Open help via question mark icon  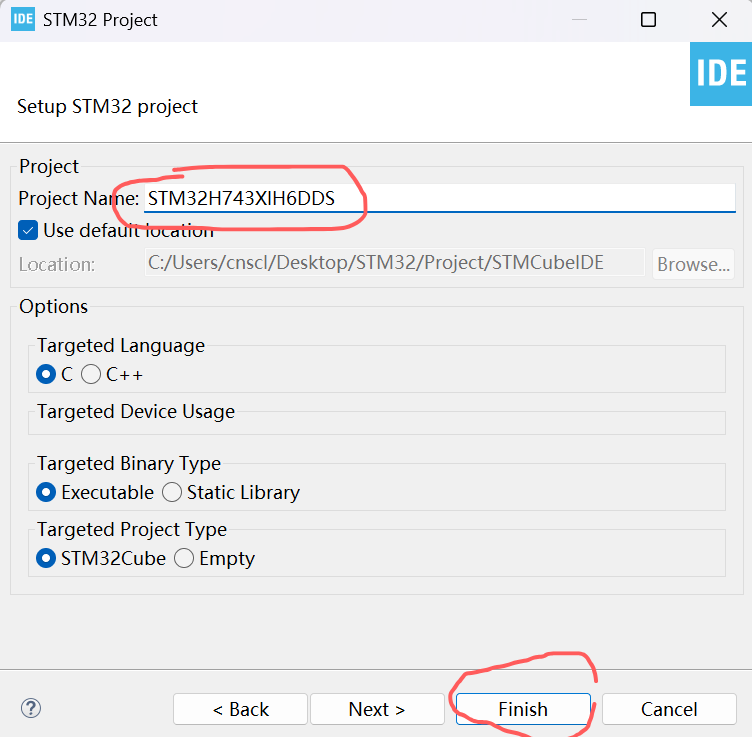[31, 708]
